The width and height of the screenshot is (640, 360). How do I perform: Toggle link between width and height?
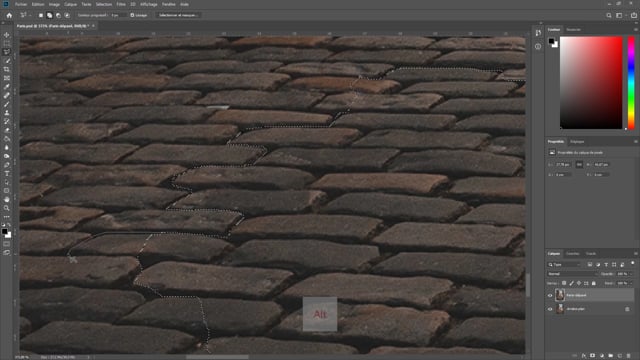[579, 164]
